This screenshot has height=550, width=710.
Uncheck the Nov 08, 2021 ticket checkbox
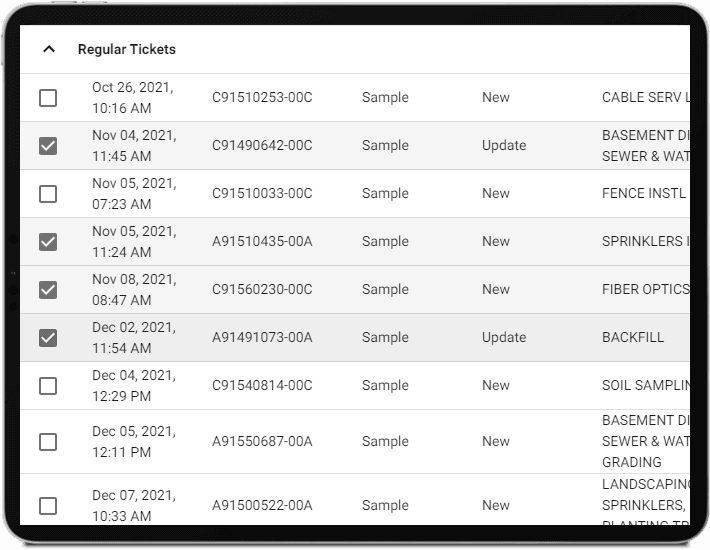coord(48,290)
